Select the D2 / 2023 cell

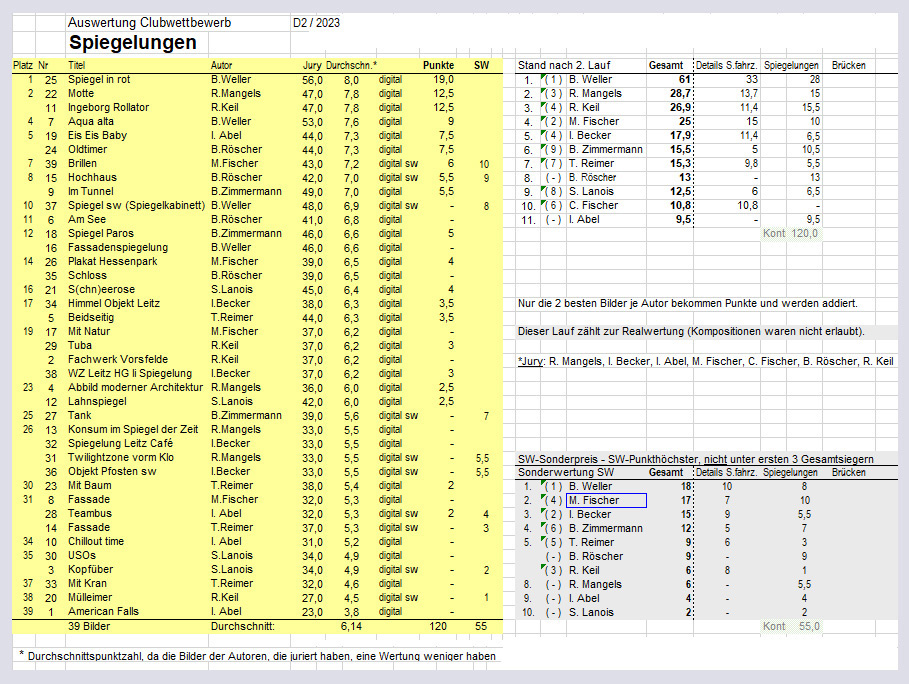coord(316,22)
